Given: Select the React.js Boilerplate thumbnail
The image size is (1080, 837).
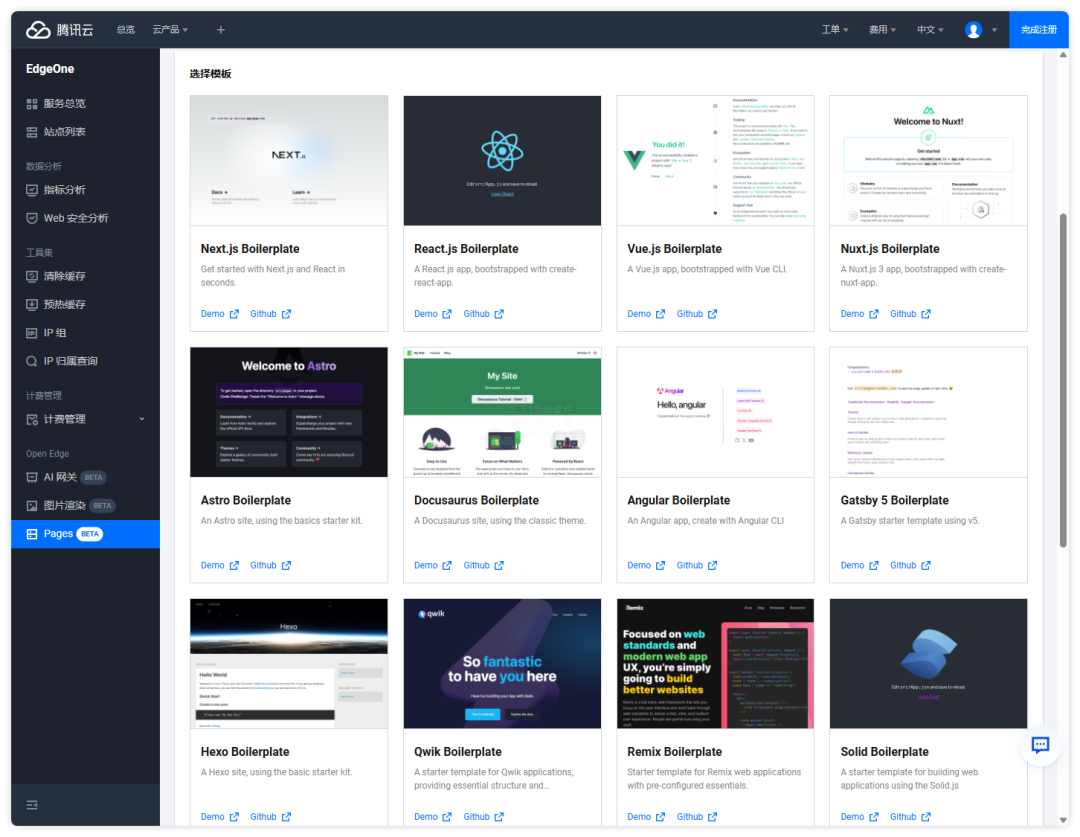Looking at the screenshot, I should (x=502, y=161).
